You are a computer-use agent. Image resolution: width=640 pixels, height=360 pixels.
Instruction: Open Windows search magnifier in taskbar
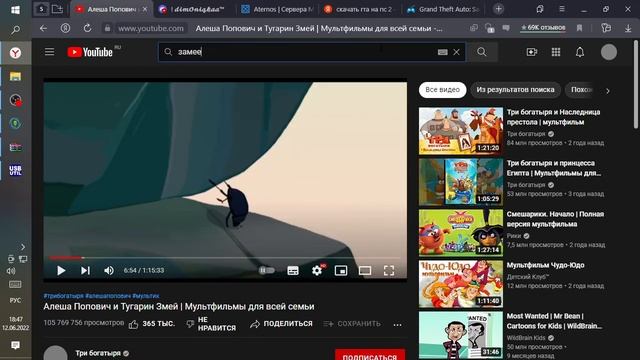tap(16, 30)
